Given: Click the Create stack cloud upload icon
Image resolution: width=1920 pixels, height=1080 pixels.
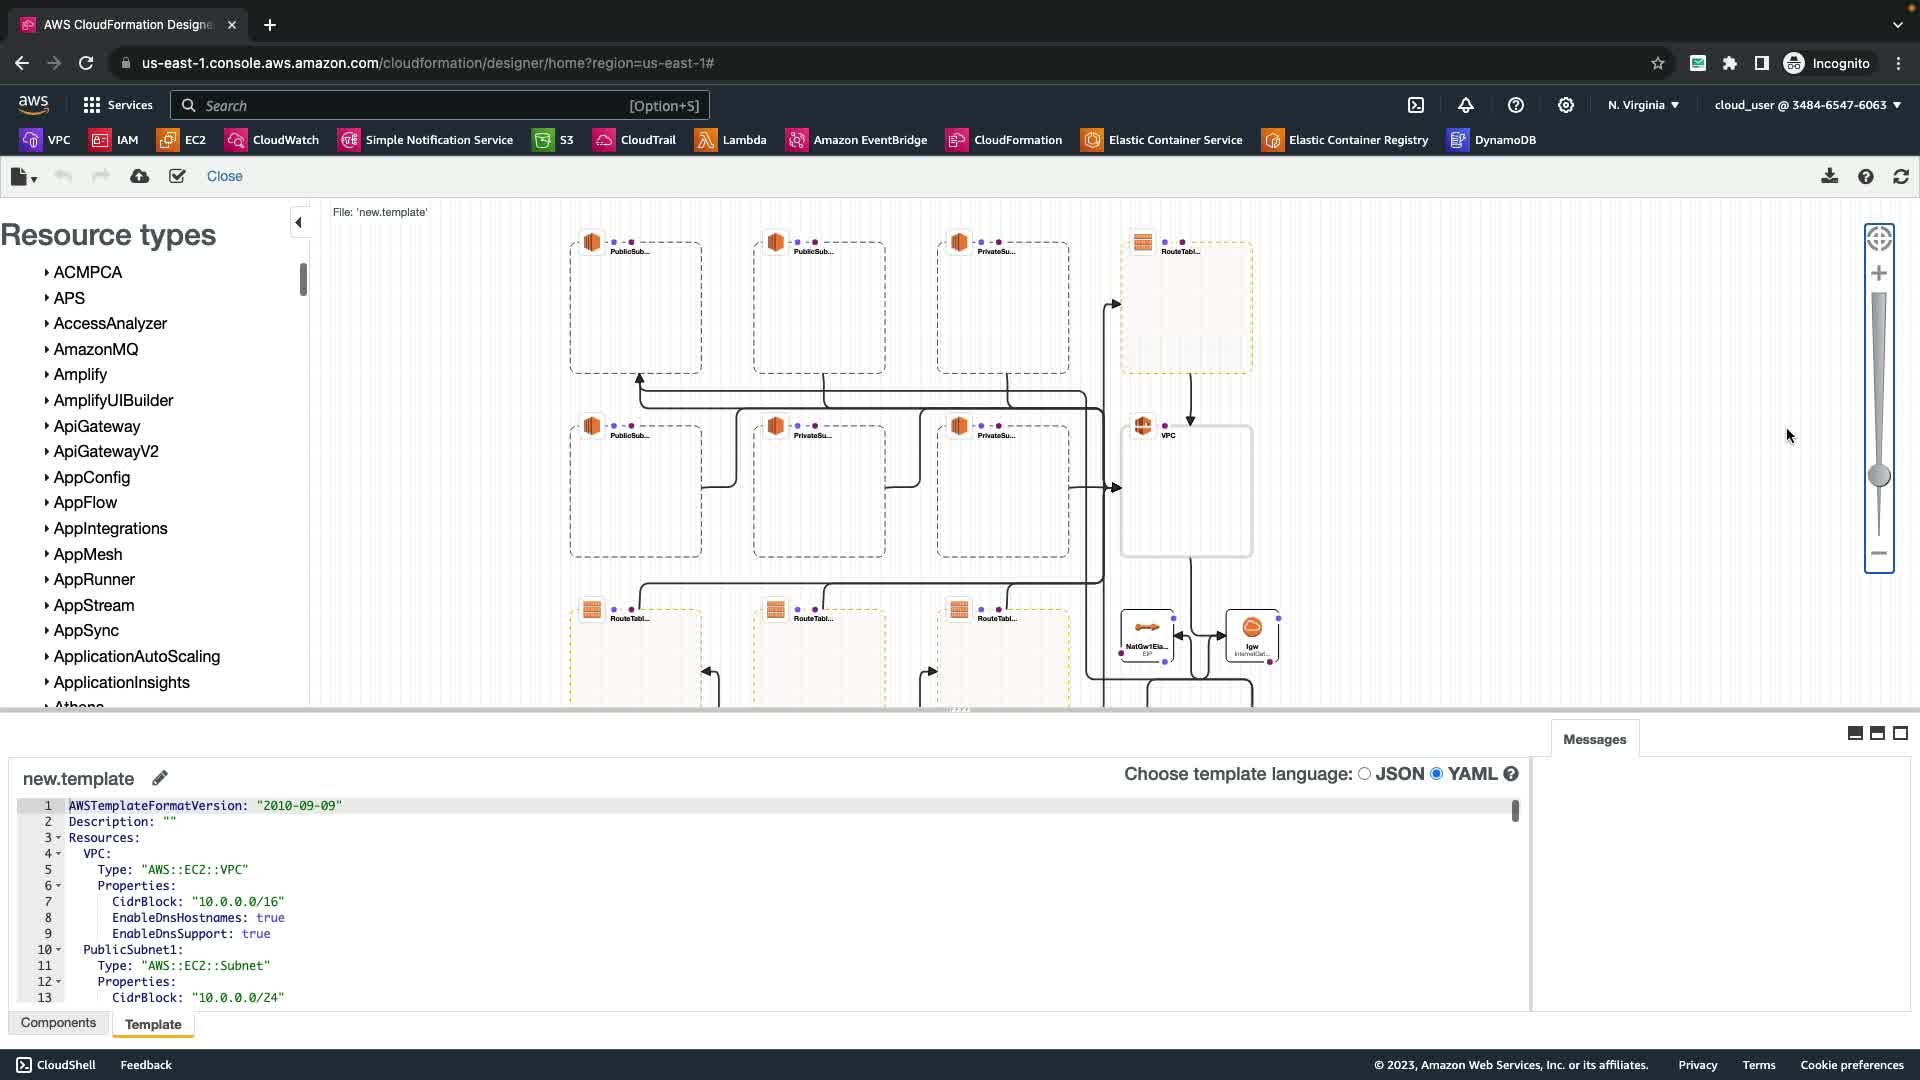Looking at the screenshot, I should (x=140, y=176).
